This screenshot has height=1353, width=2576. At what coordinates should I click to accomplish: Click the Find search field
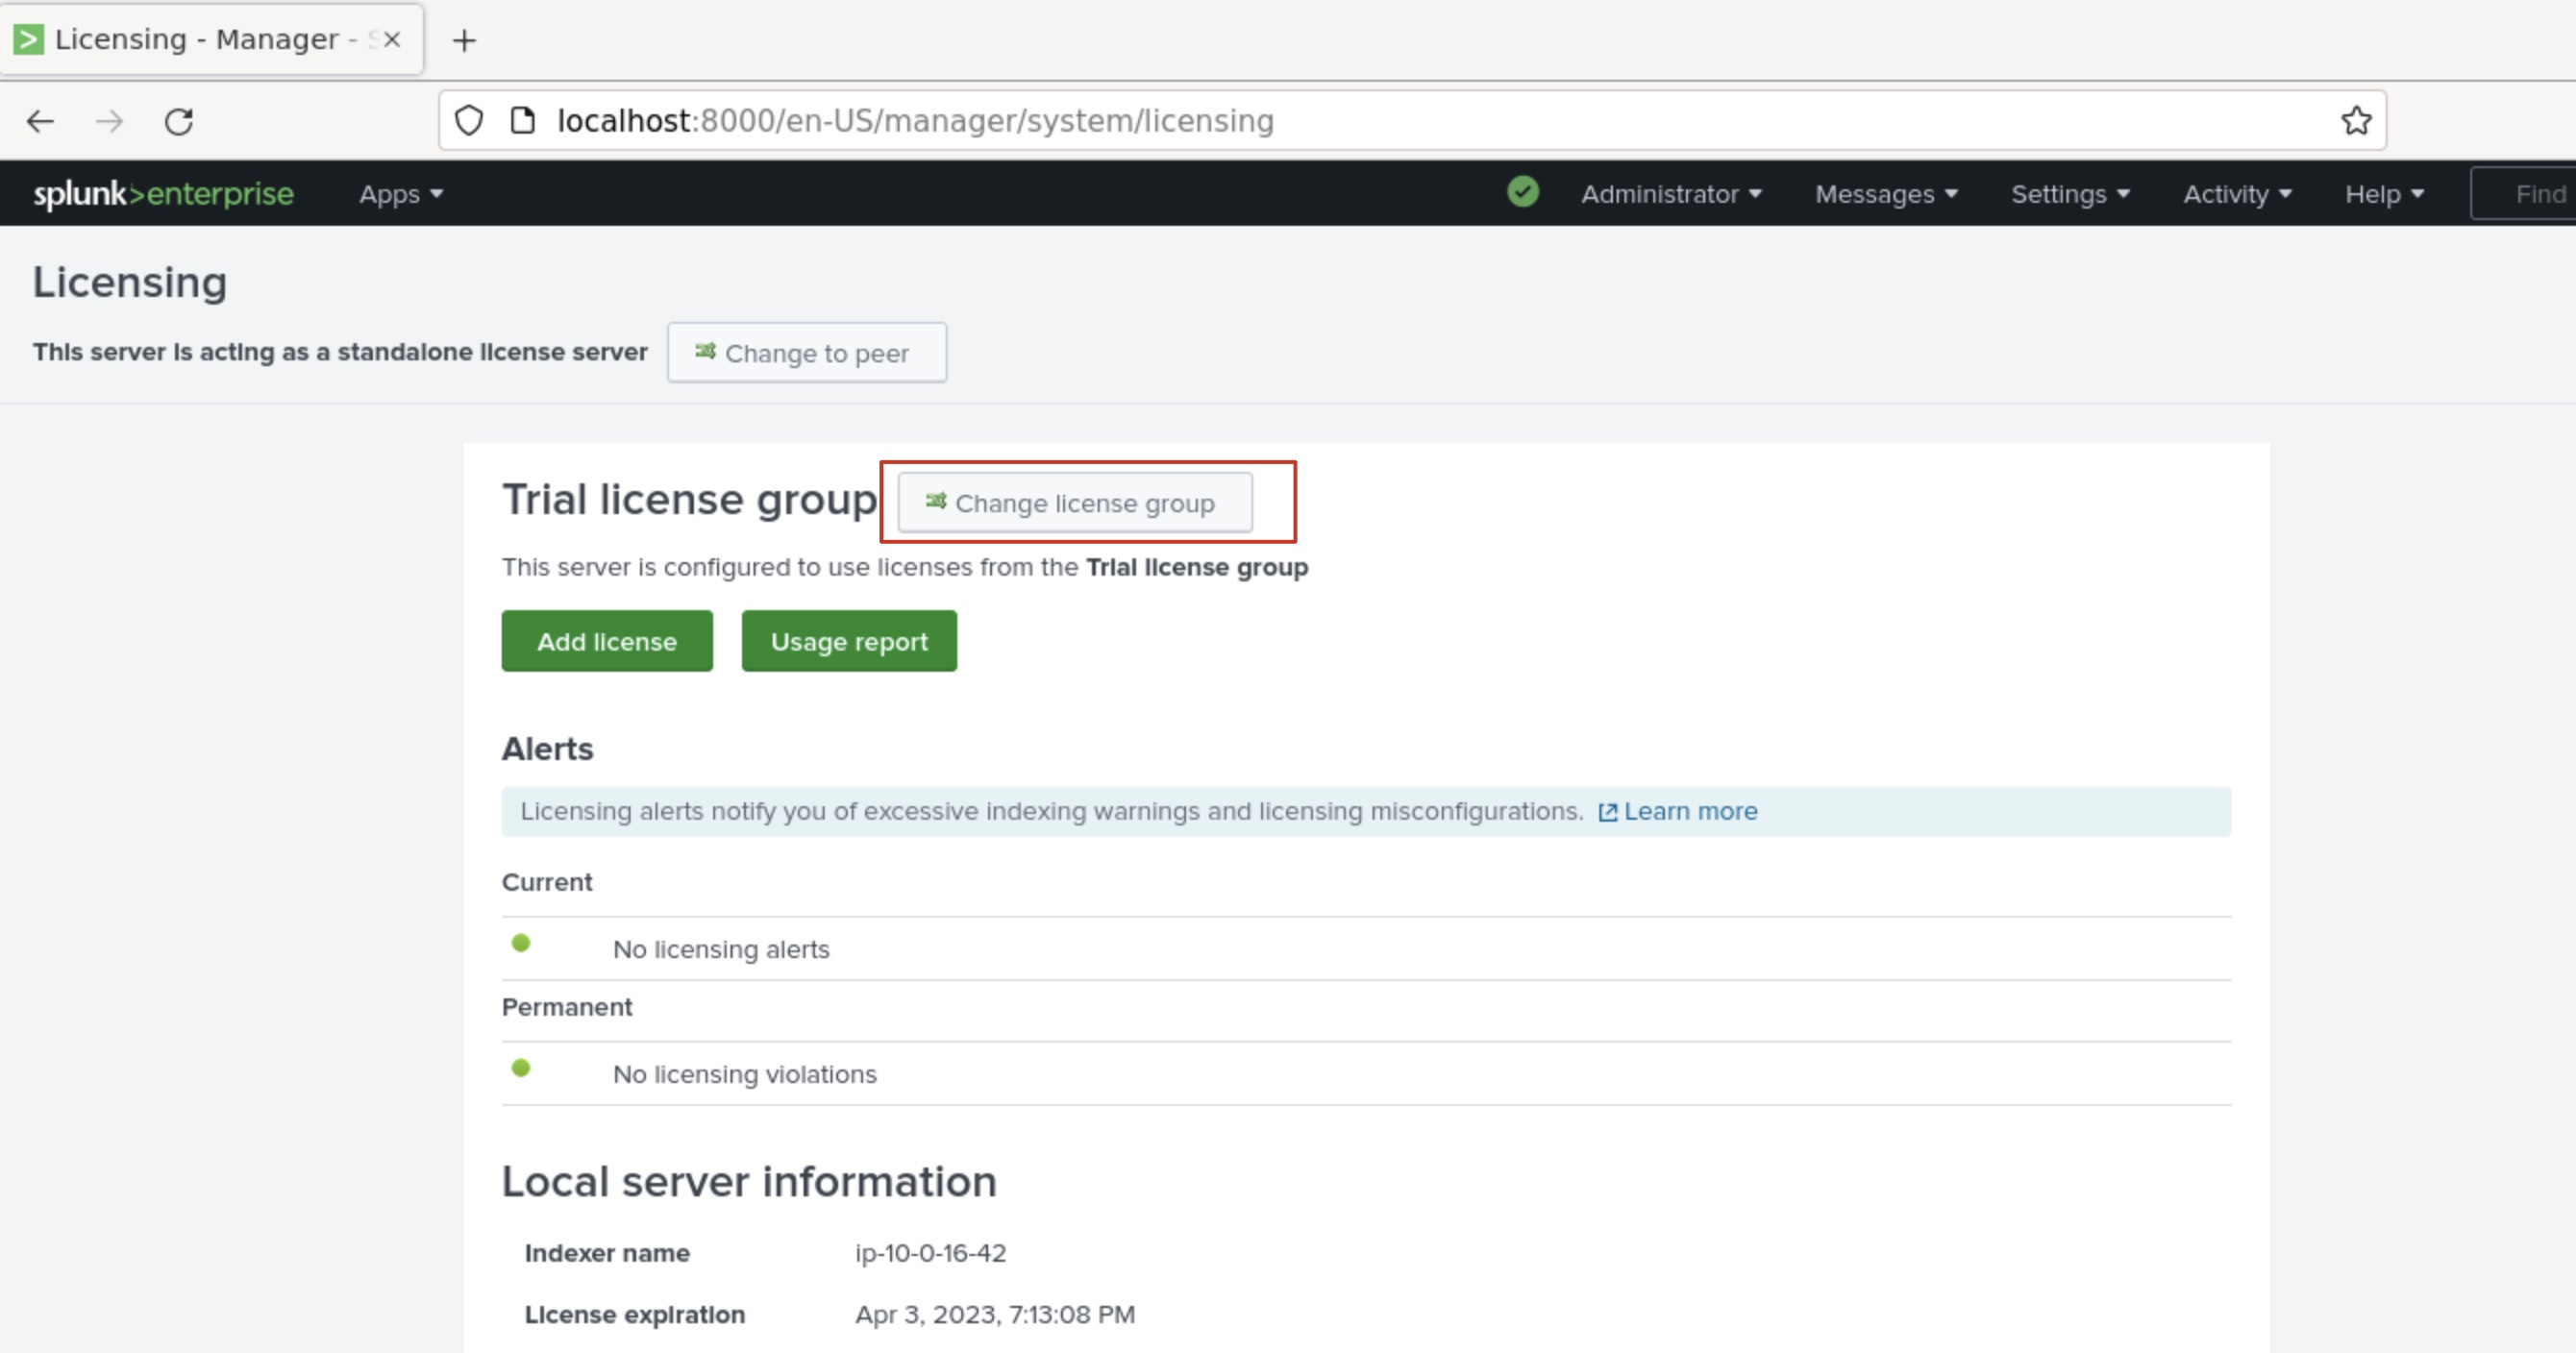2523,194
